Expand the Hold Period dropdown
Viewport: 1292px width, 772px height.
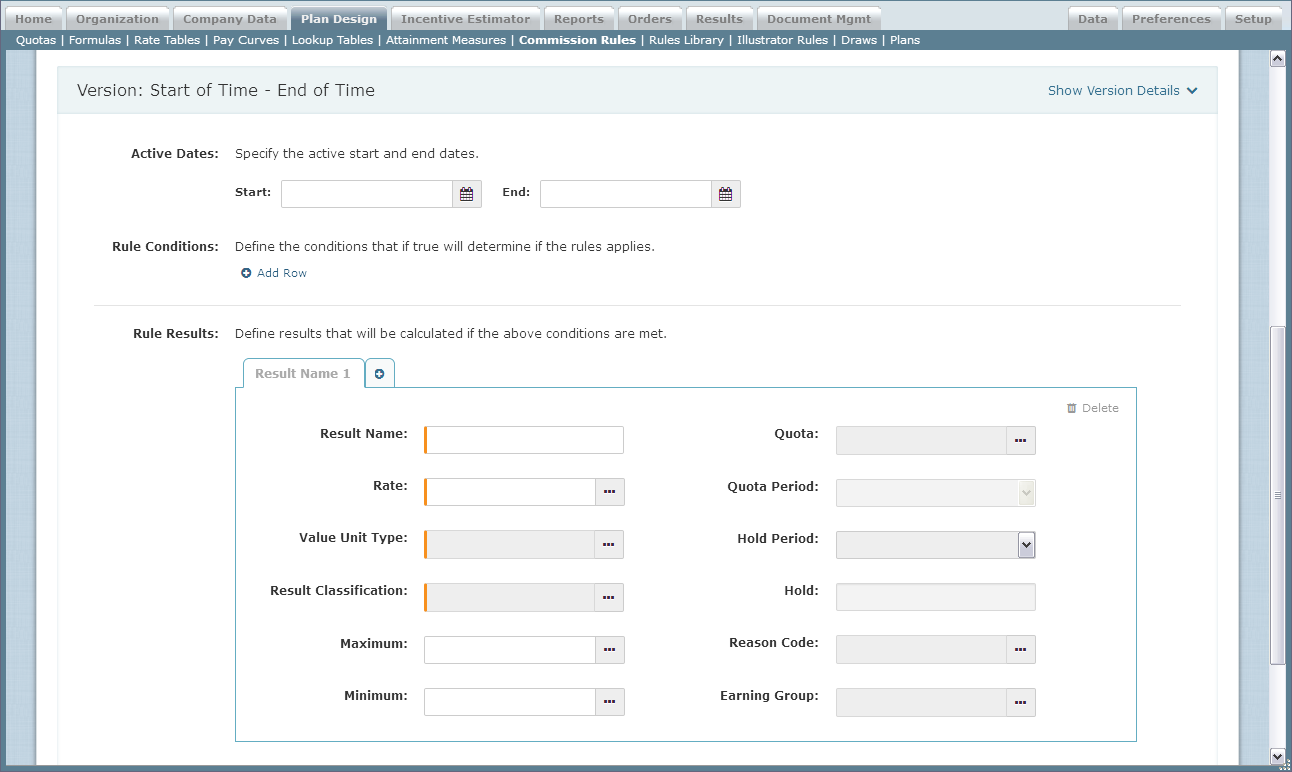1026,545
